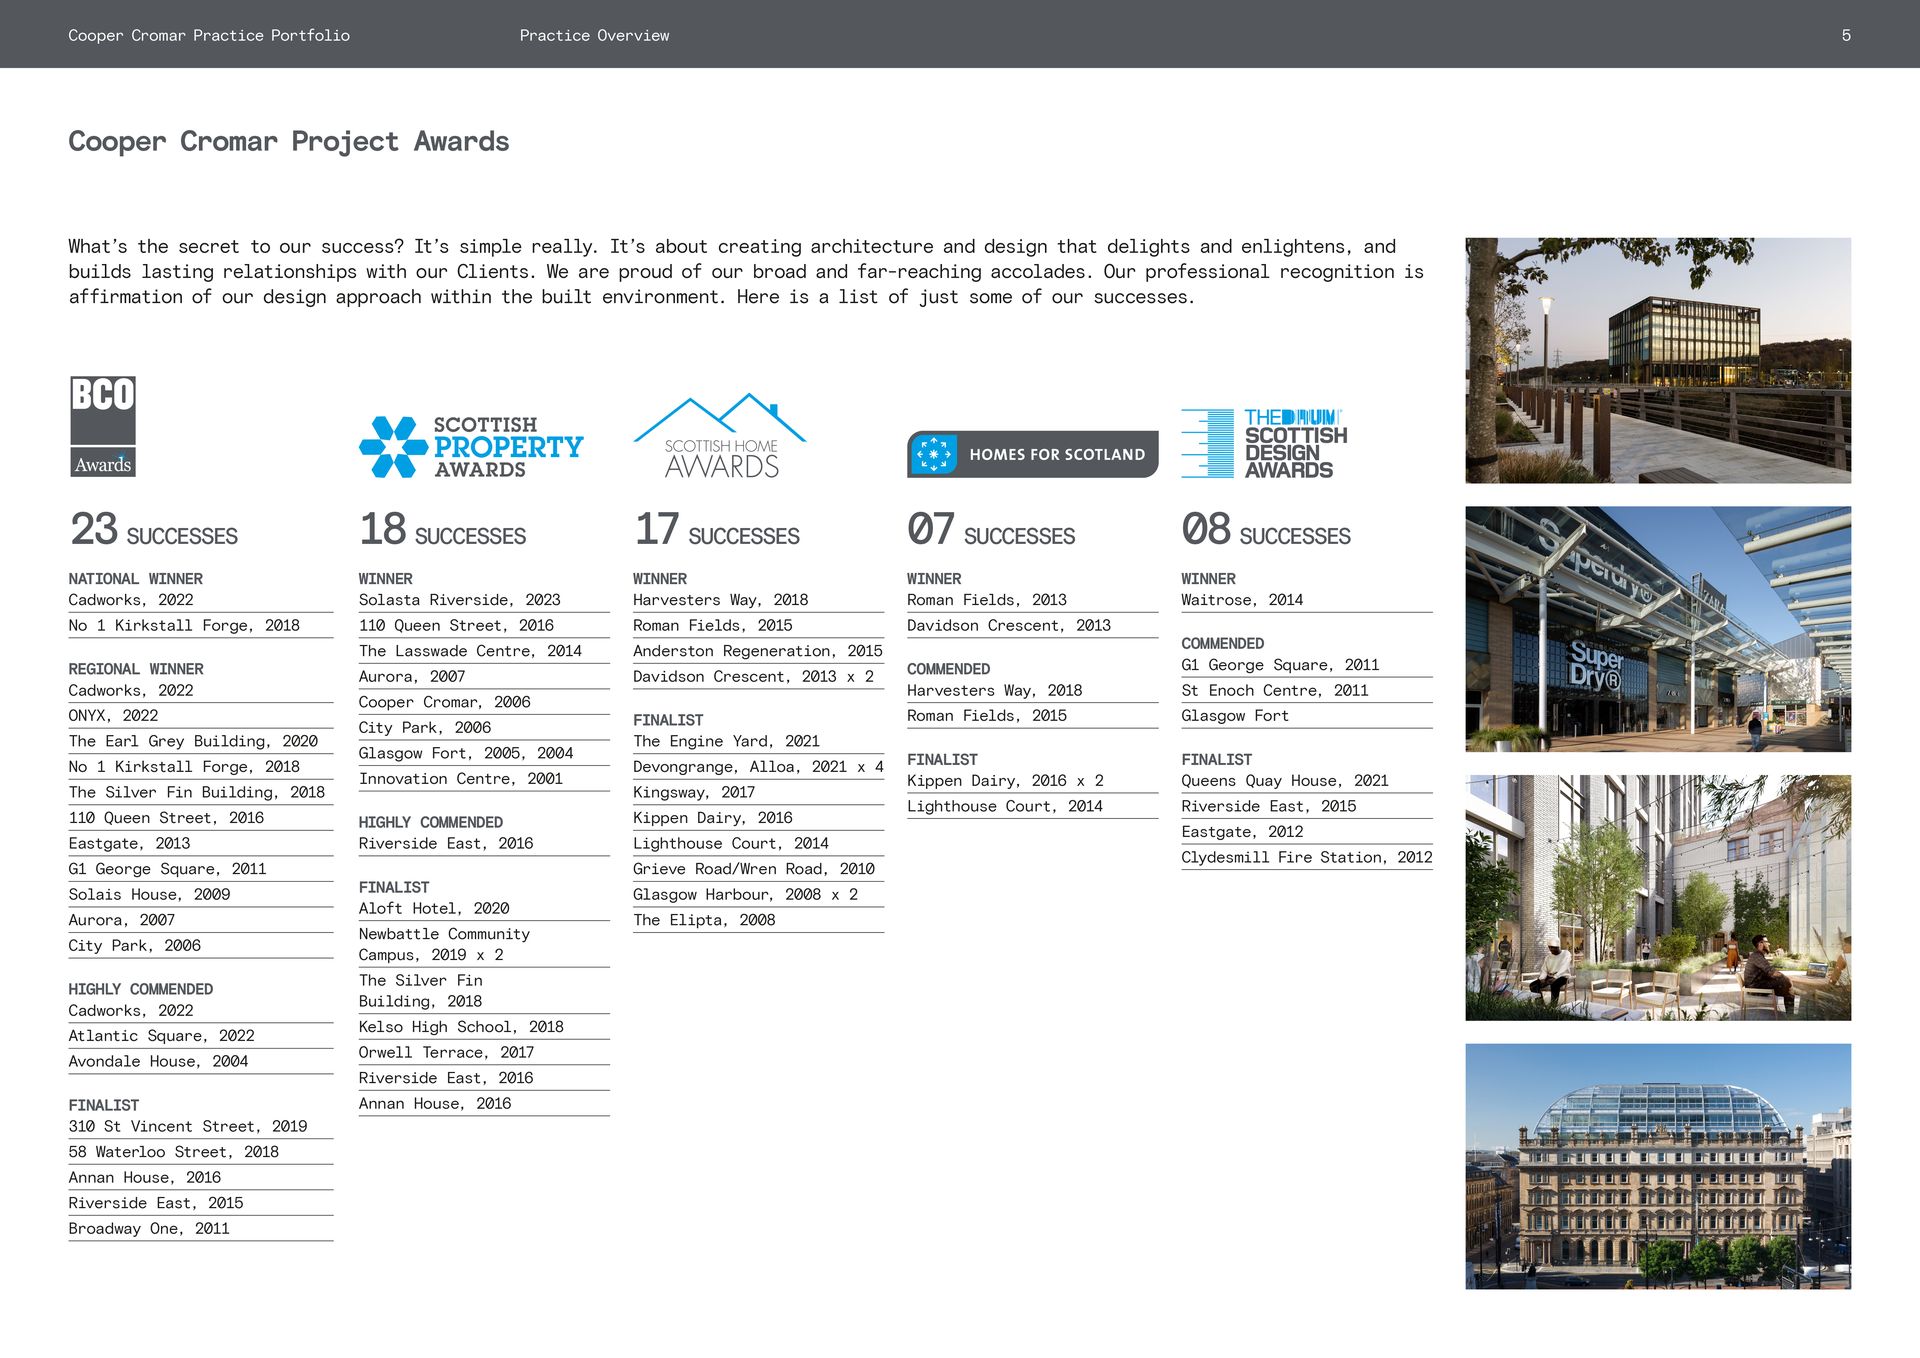
Task: Open the glass office building photo at dusk
Action: coord(1658,361)
